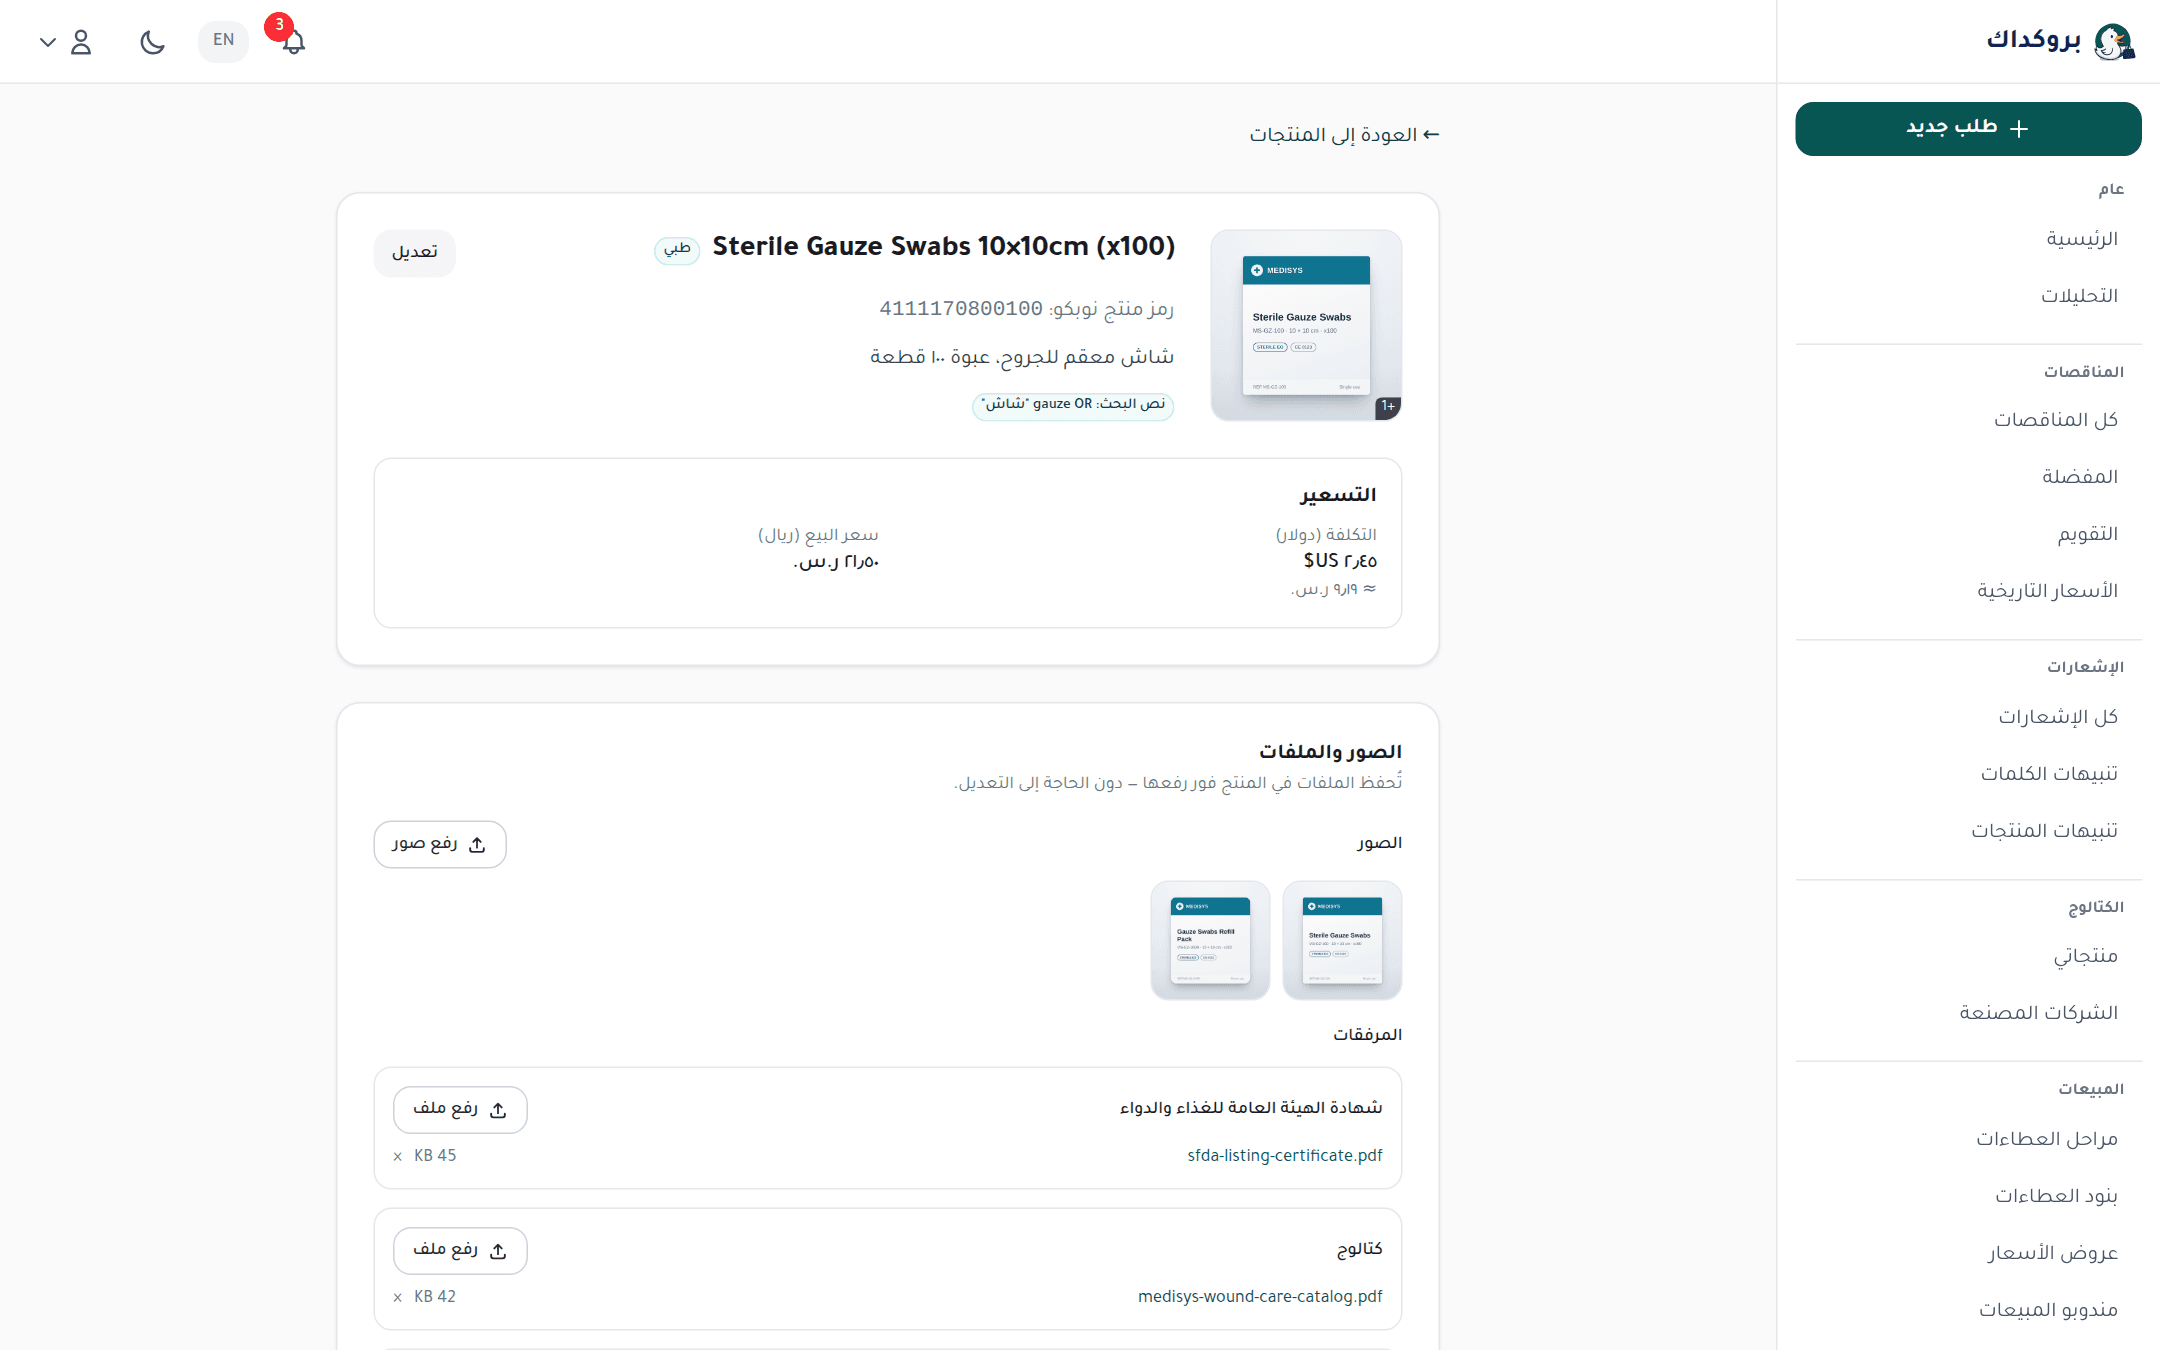Go back via العودة إلى المنتجات

tap(1344, 135)
